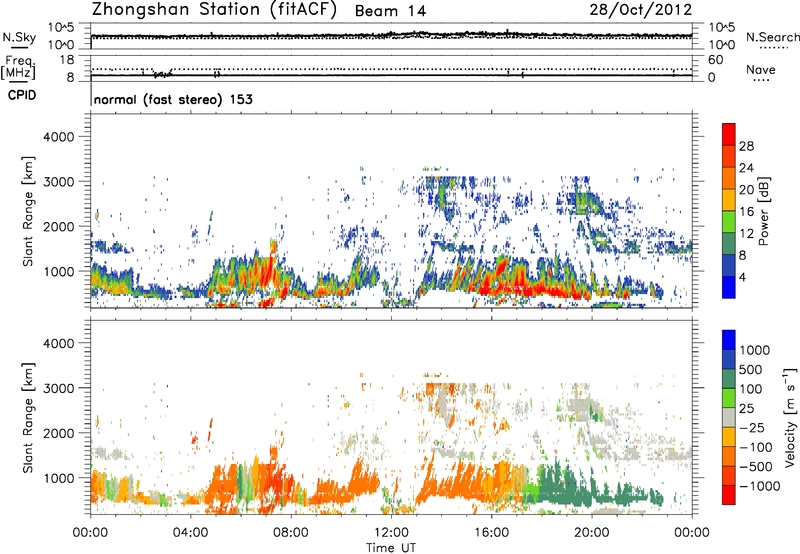This screenshot has height=554, width=800.
Task: Click the Time UT axis title
Action: (391, 548)
